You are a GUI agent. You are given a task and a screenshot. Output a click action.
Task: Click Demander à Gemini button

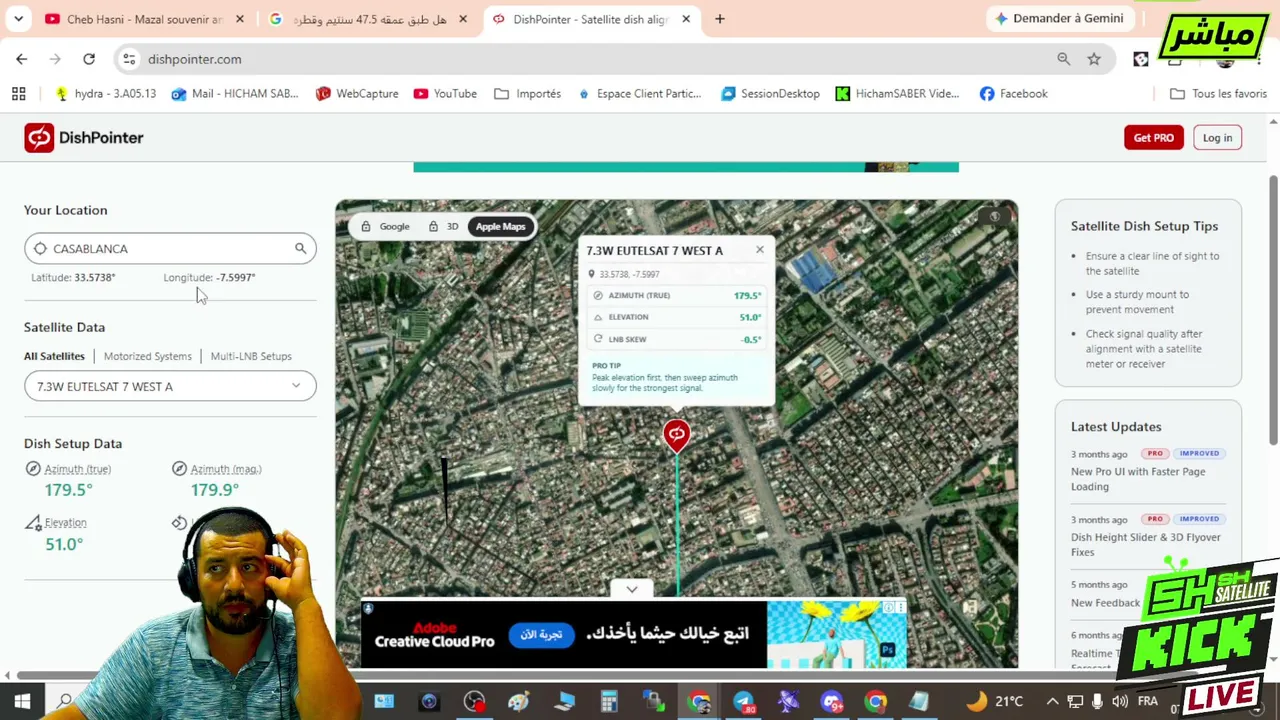tap(1059, 19)
